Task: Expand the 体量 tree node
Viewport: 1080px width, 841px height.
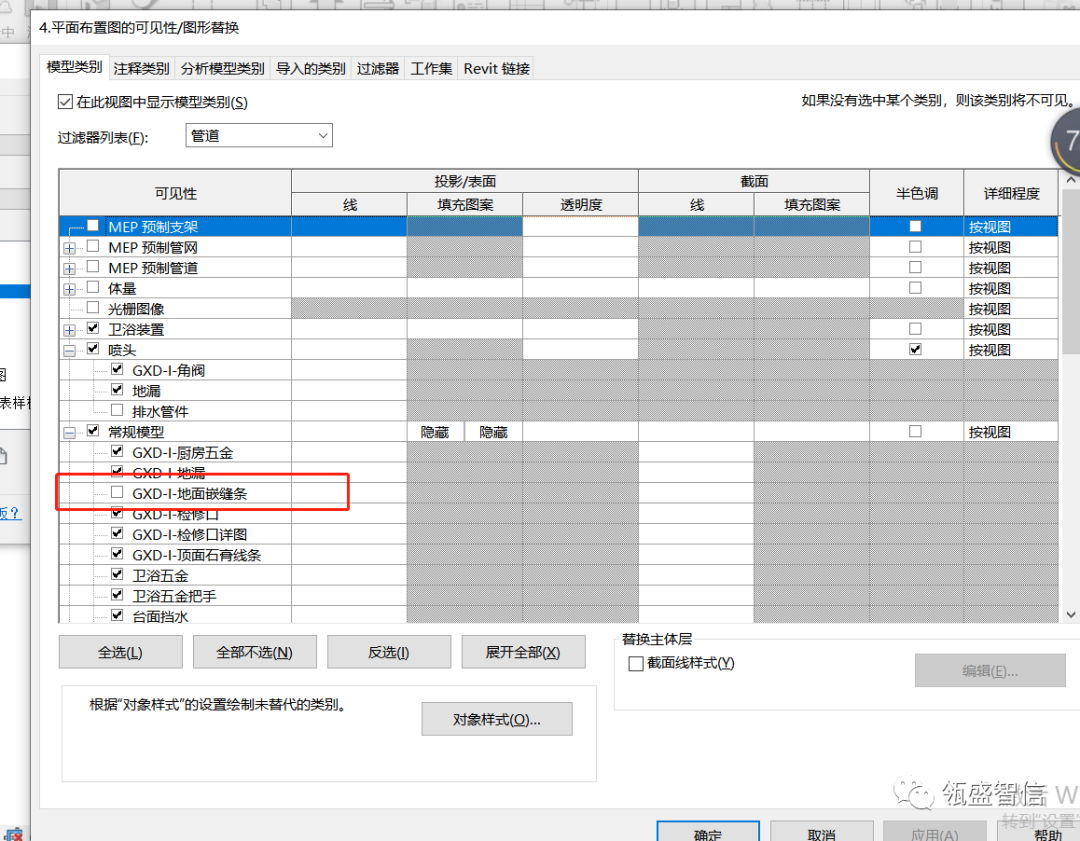Action: (70, 289)
